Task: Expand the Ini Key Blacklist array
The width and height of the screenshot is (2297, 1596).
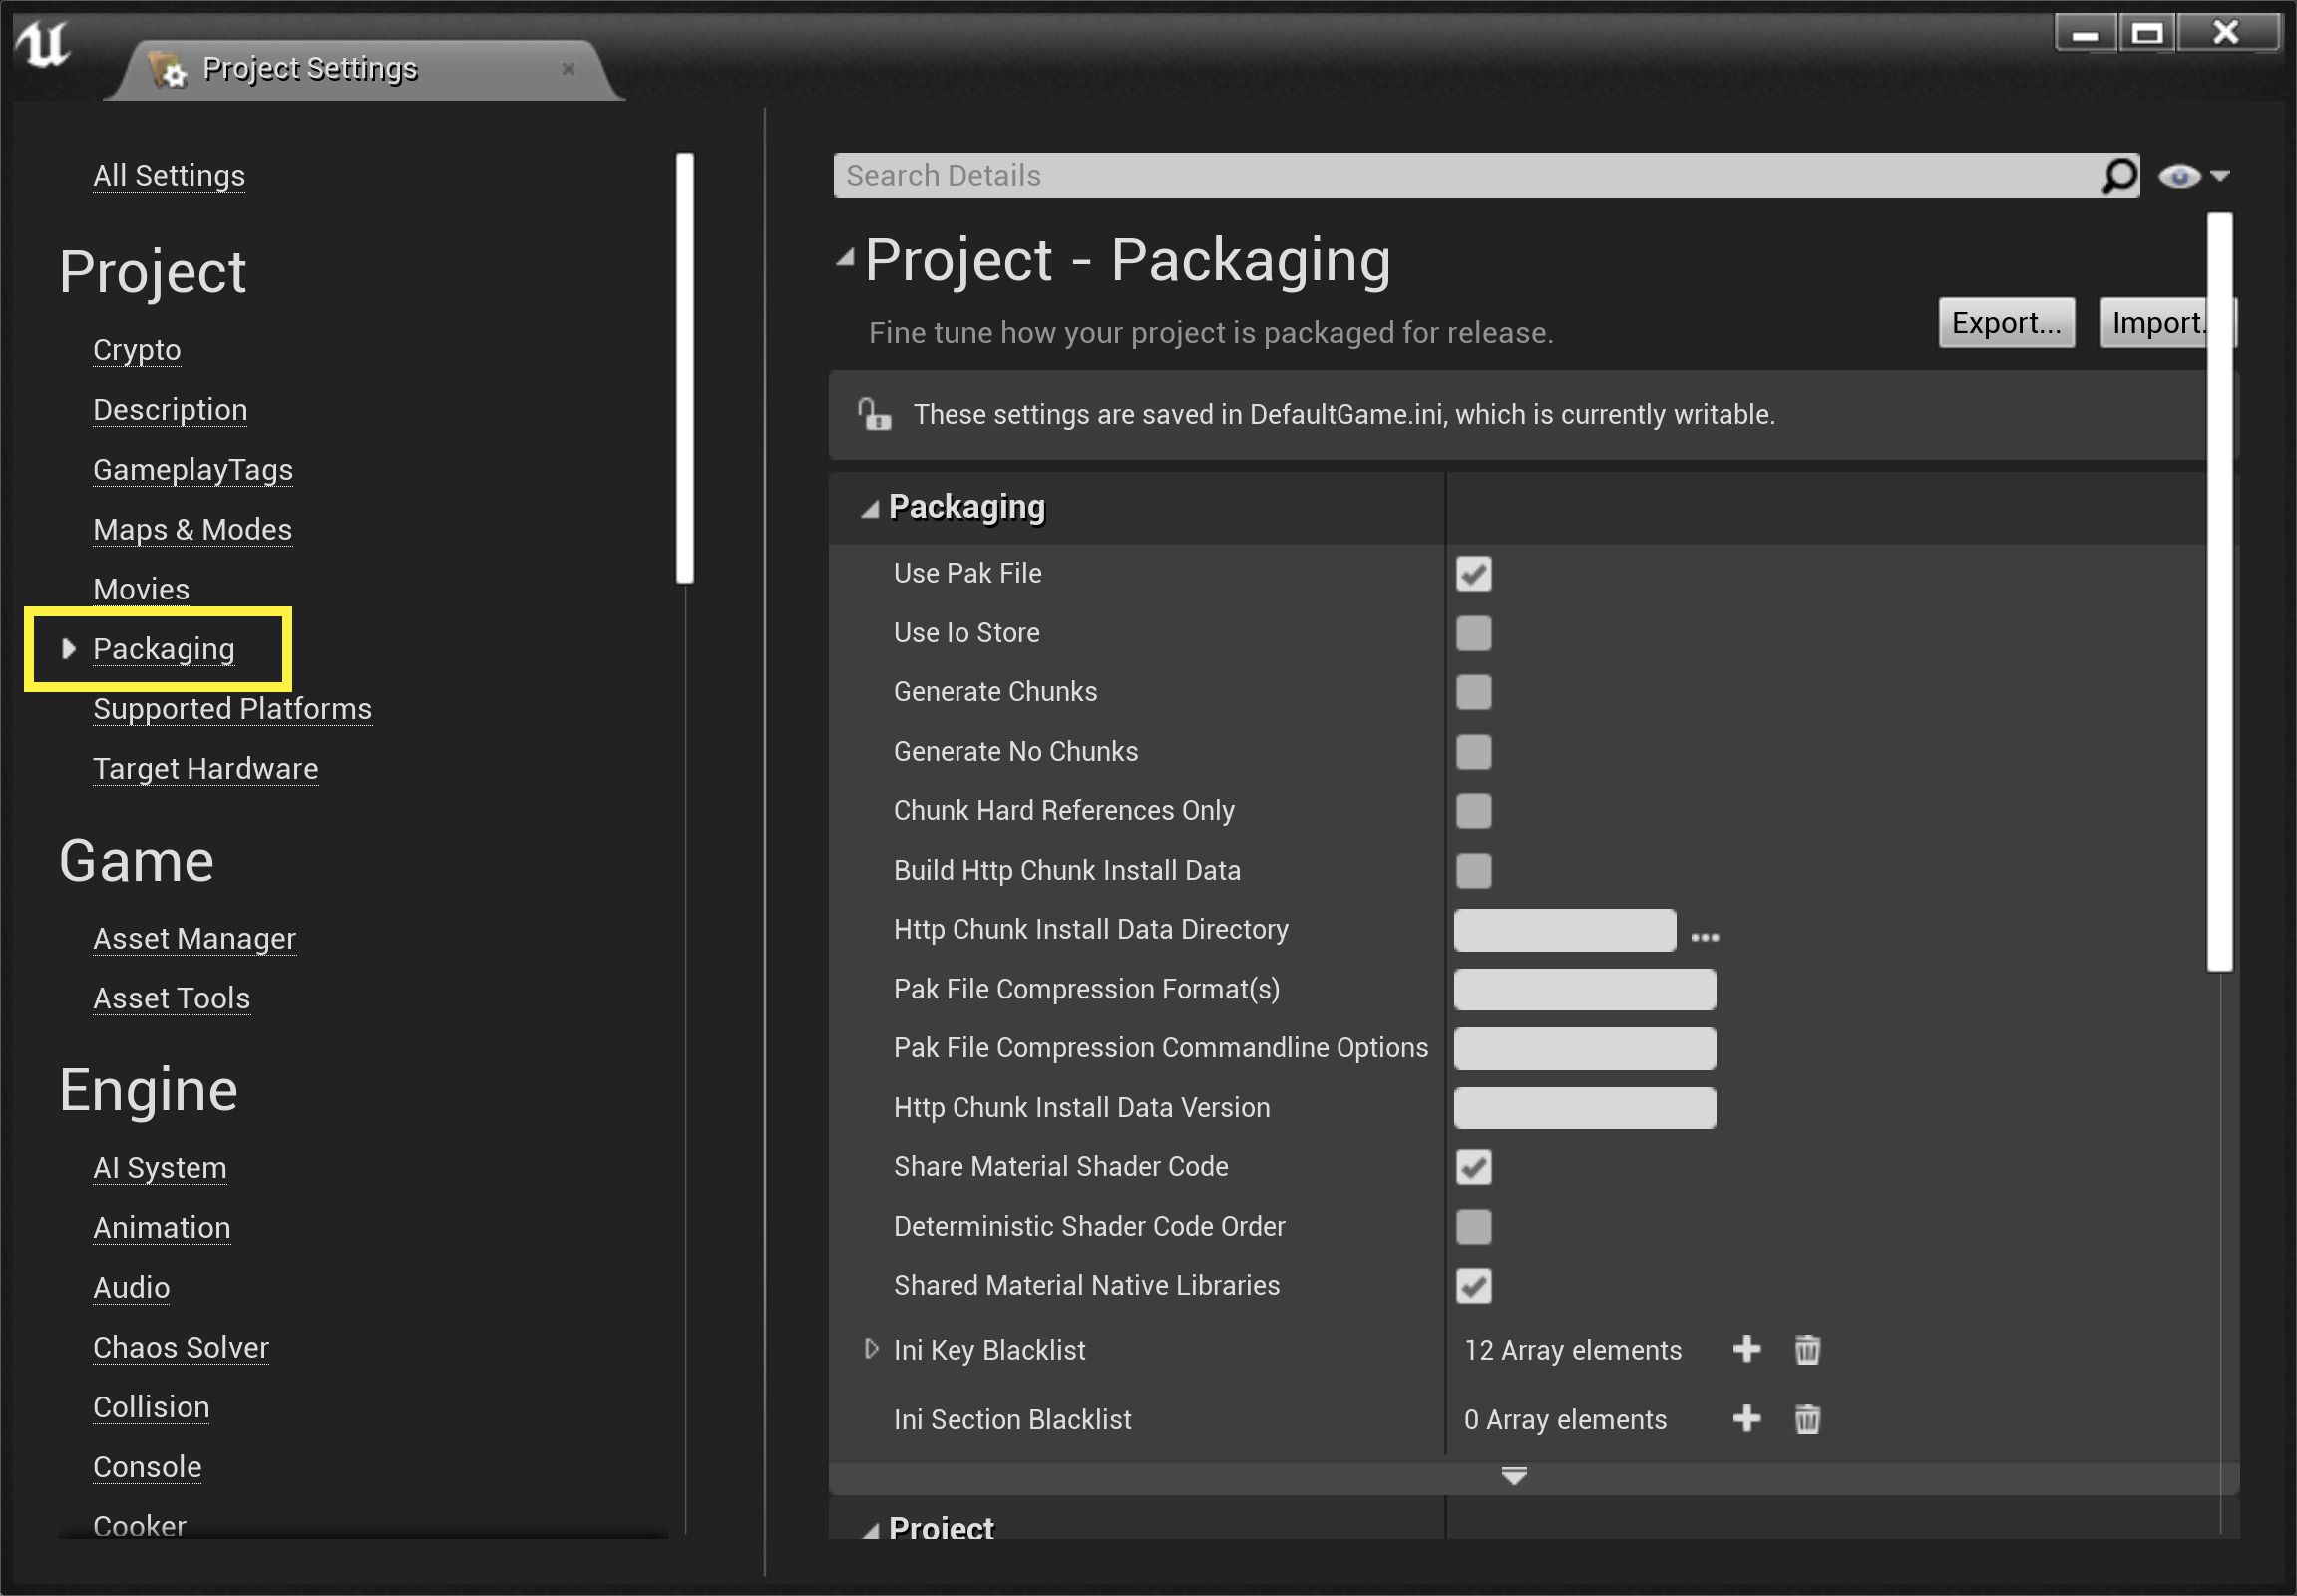Action: click(871, 1349)
